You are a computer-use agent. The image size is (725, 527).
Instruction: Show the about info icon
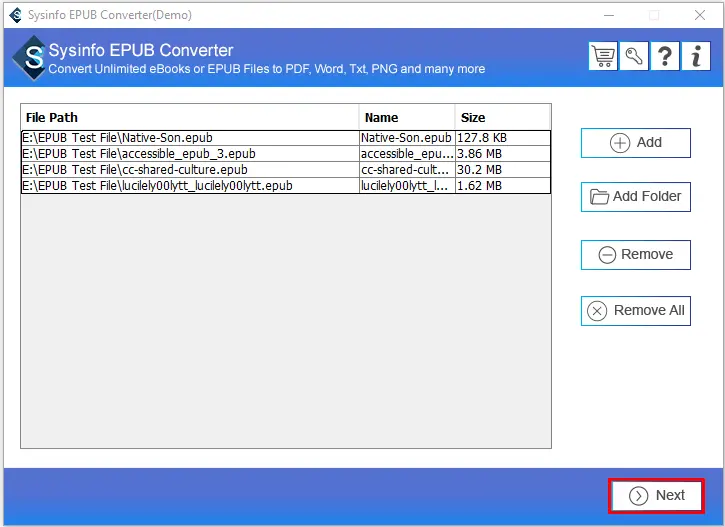coord(696,56)
